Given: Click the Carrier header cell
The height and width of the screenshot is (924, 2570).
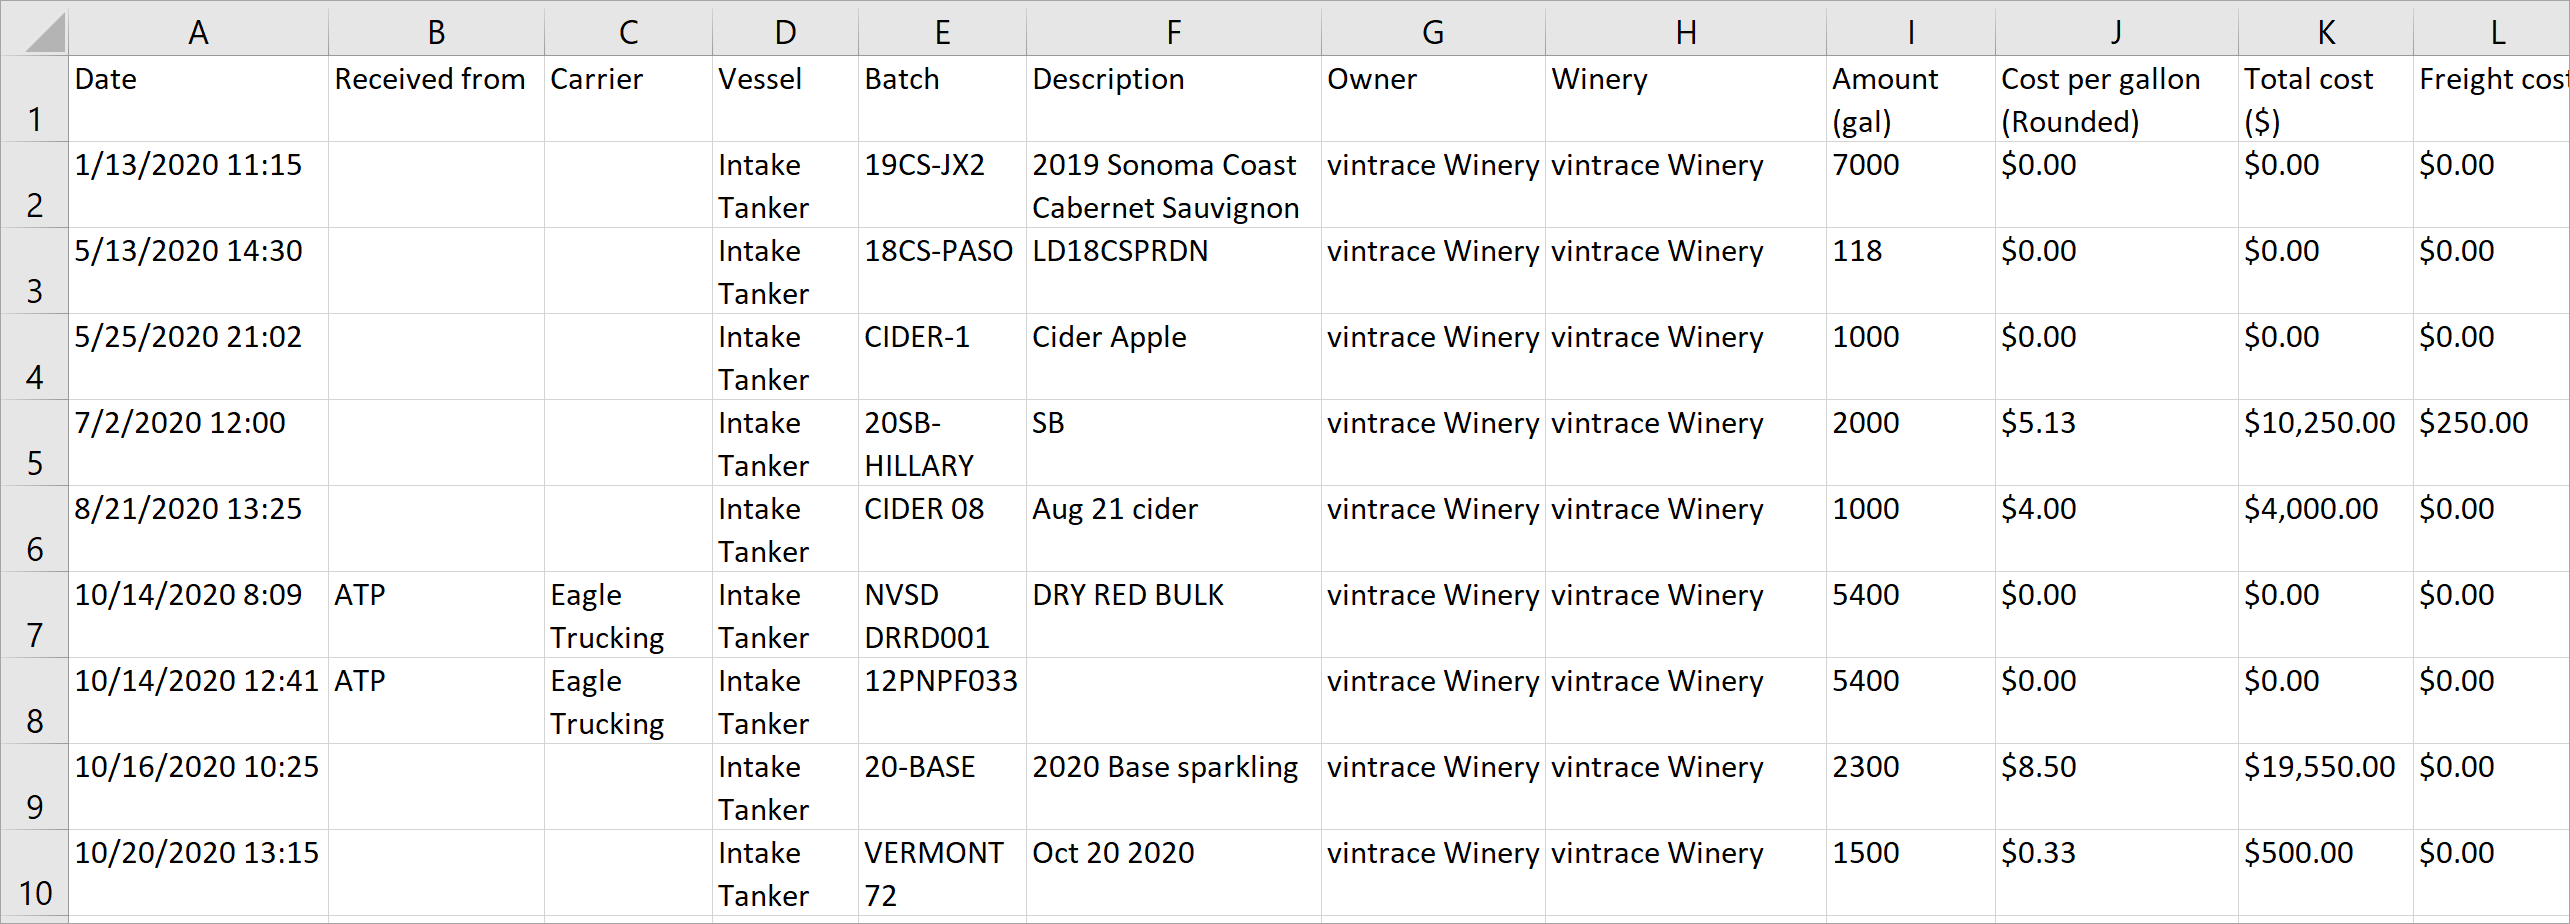Looking at the screenshot, I should (x=628, y=99).
